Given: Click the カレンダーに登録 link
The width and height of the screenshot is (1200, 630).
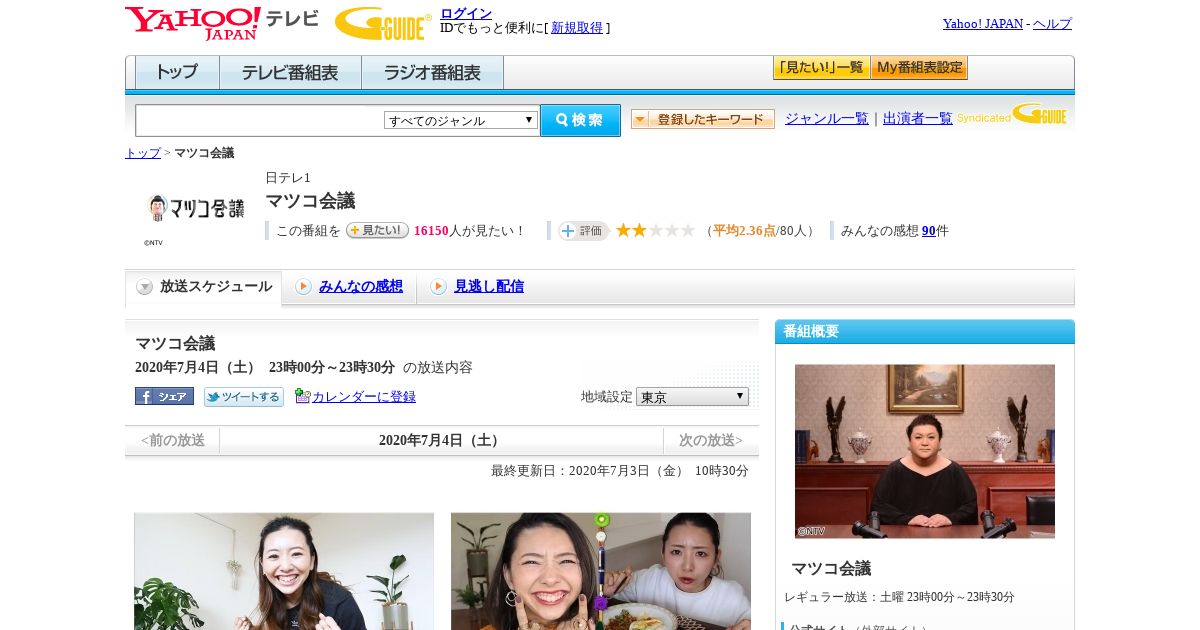Looking at the screenshot, I should [364, 397].
